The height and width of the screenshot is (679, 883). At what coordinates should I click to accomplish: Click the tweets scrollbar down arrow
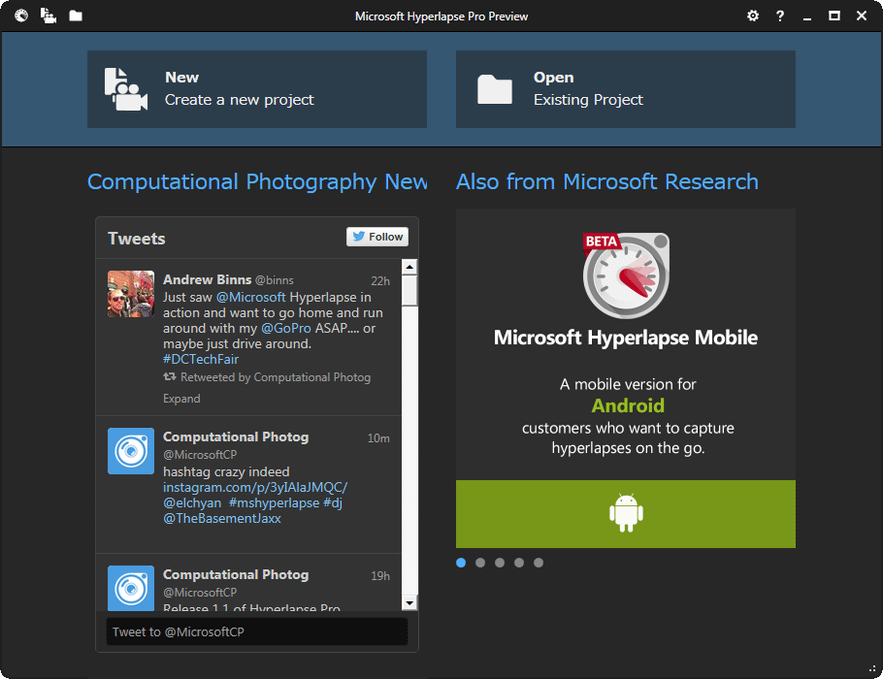[409, 603]
